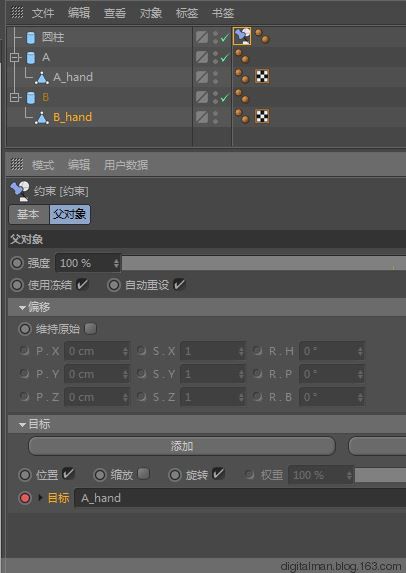Click the 目标 link field containing A_hand
The width and height of the screenshot is (406, 573).
coord(240,498)
